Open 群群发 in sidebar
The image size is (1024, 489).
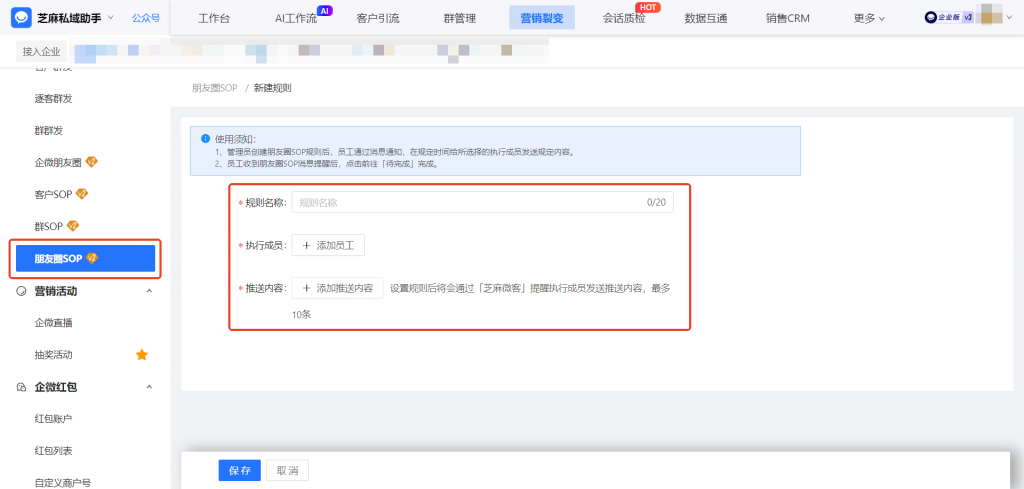pyautogui.click(x=49, y=131)
